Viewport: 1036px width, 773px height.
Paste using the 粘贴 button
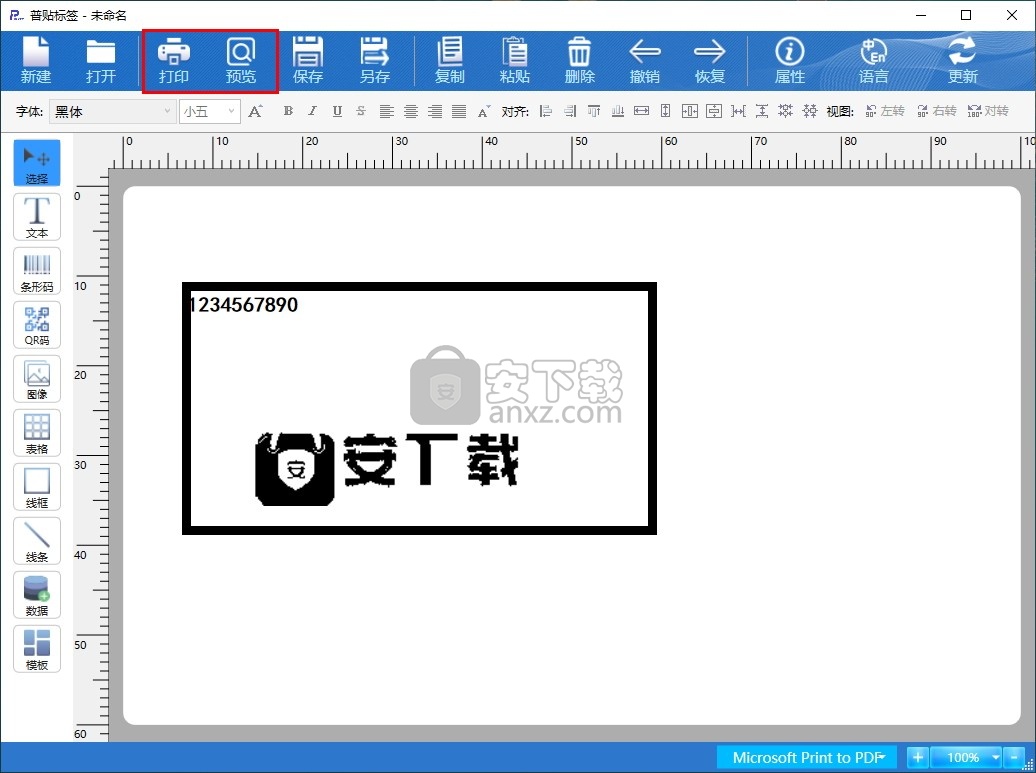[x=515, y=60]
